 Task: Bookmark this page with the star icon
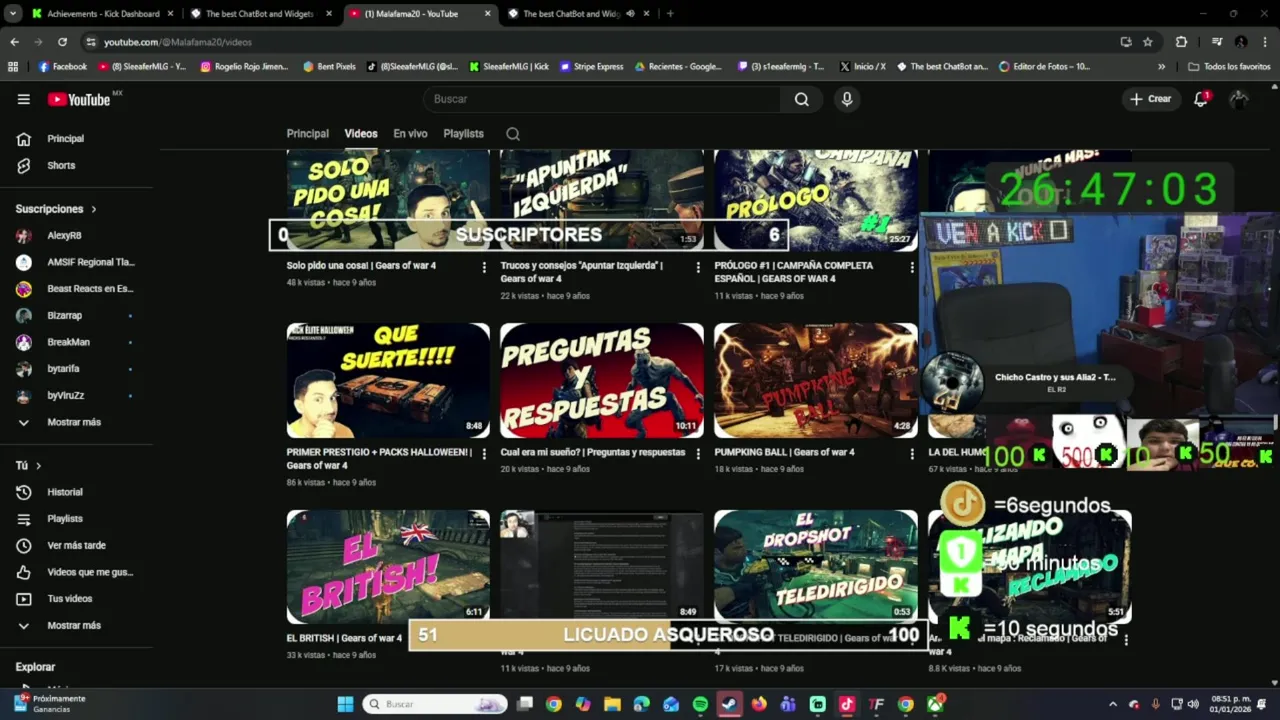(1148, 42)
